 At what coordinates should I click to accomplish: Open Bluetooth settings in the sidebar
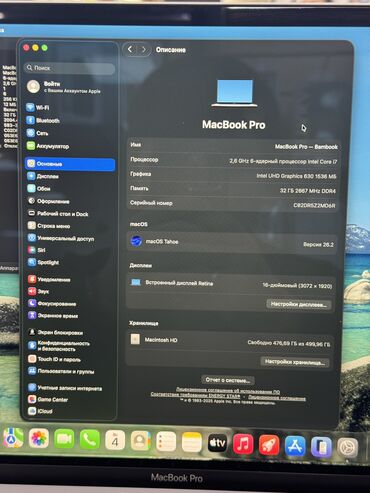[43, 120]
